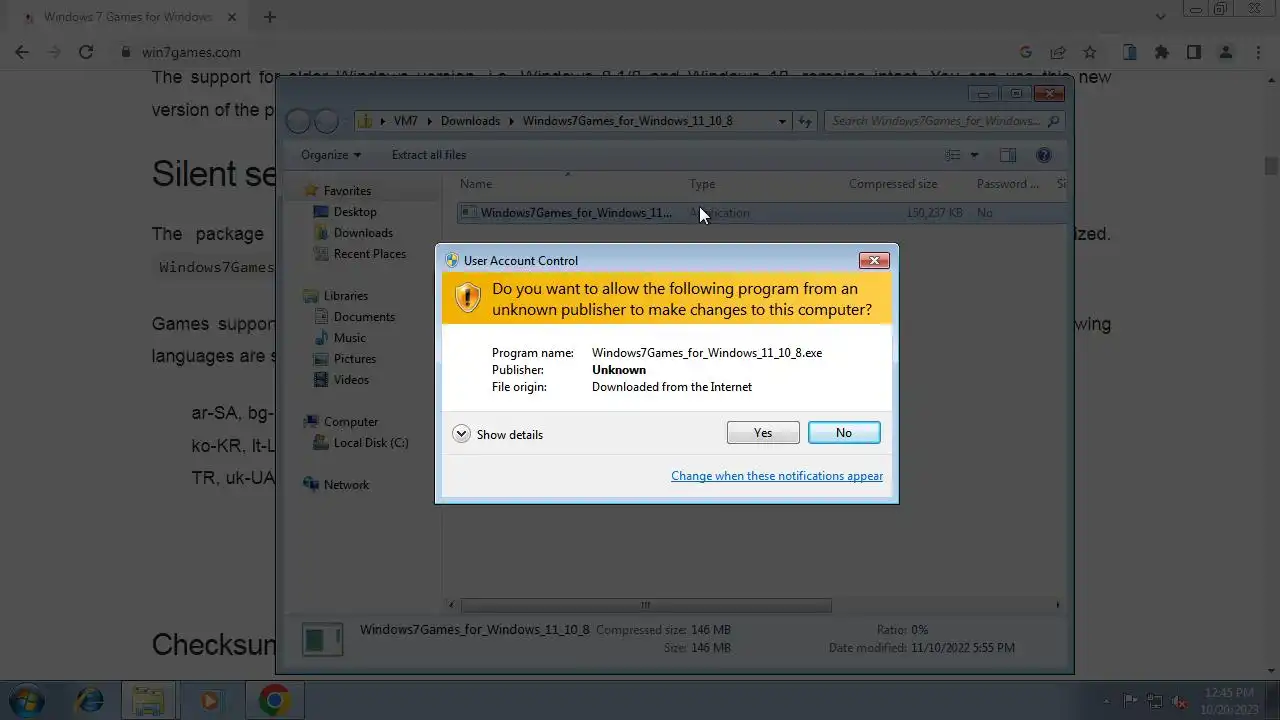Viewport: 1280px width, 720px height.
Task: Open Explorer help question mark icon
Action: pyautogui.click(x=1044, y=155)
